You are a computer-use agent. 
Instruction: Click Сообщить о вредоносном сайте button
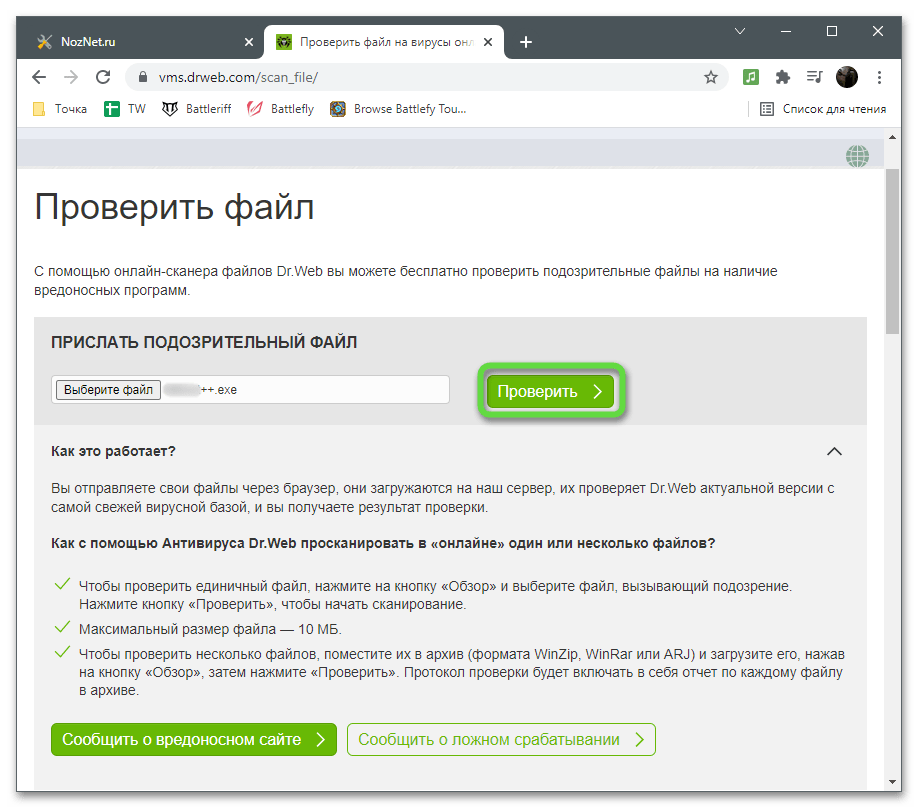(x=194, y=739)
